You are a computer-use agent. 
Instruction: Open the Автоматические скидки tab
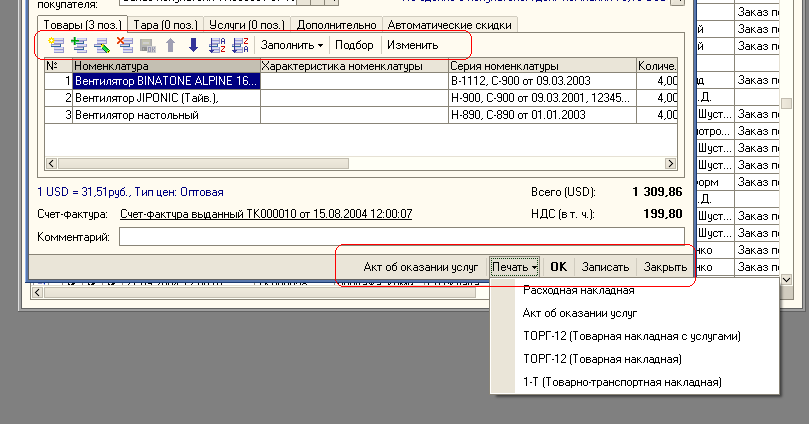click(x=450, y=24)
